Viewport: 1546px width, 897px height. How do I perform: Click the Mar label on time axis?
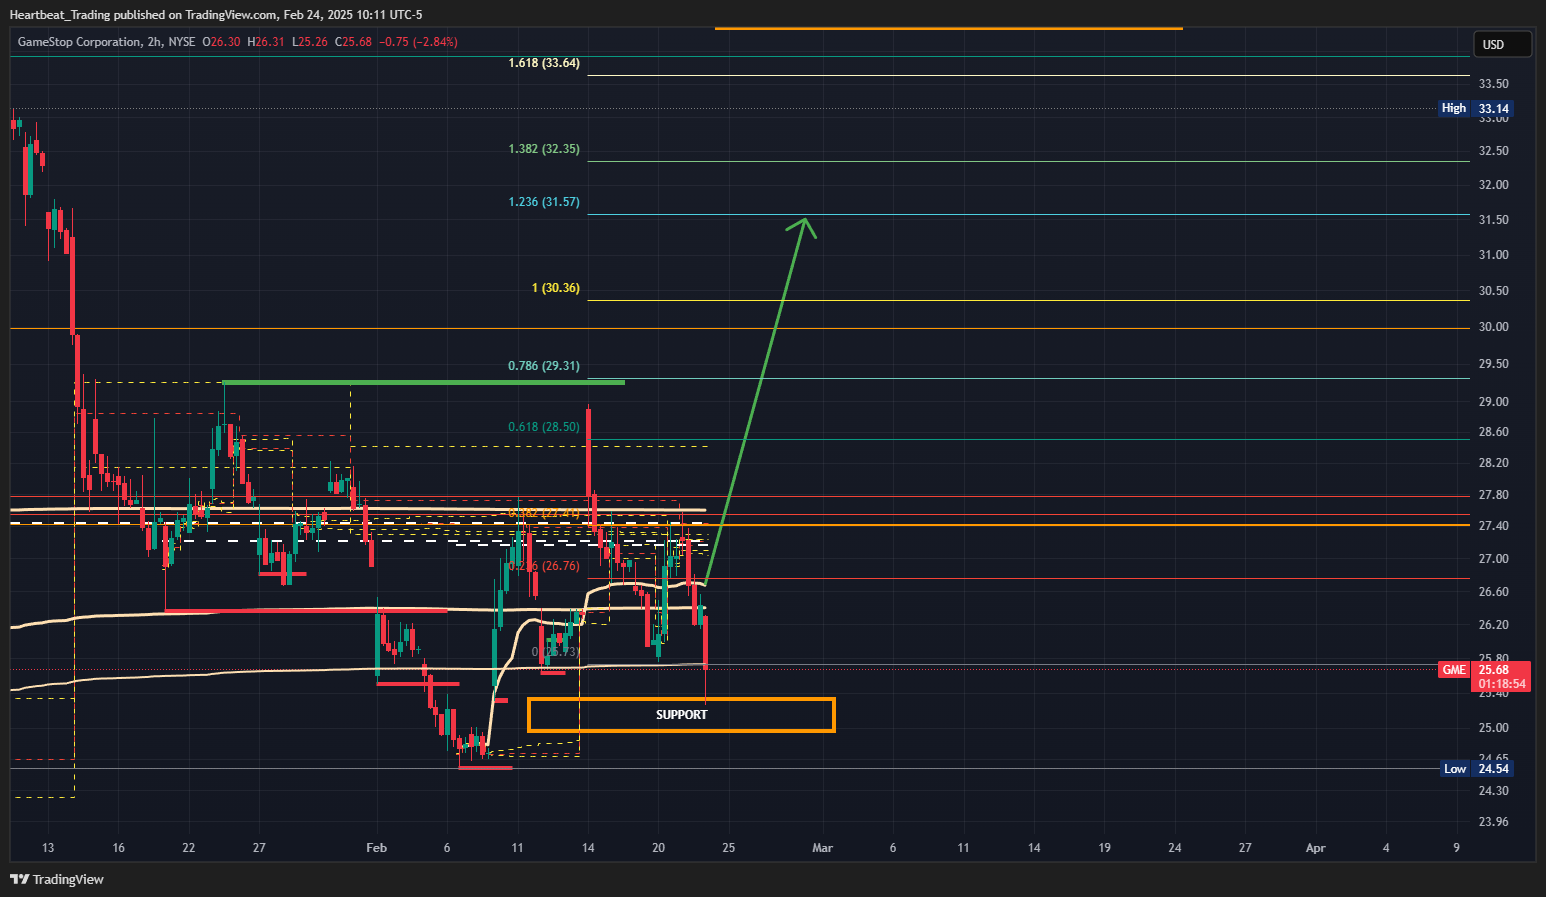[822, 848]
